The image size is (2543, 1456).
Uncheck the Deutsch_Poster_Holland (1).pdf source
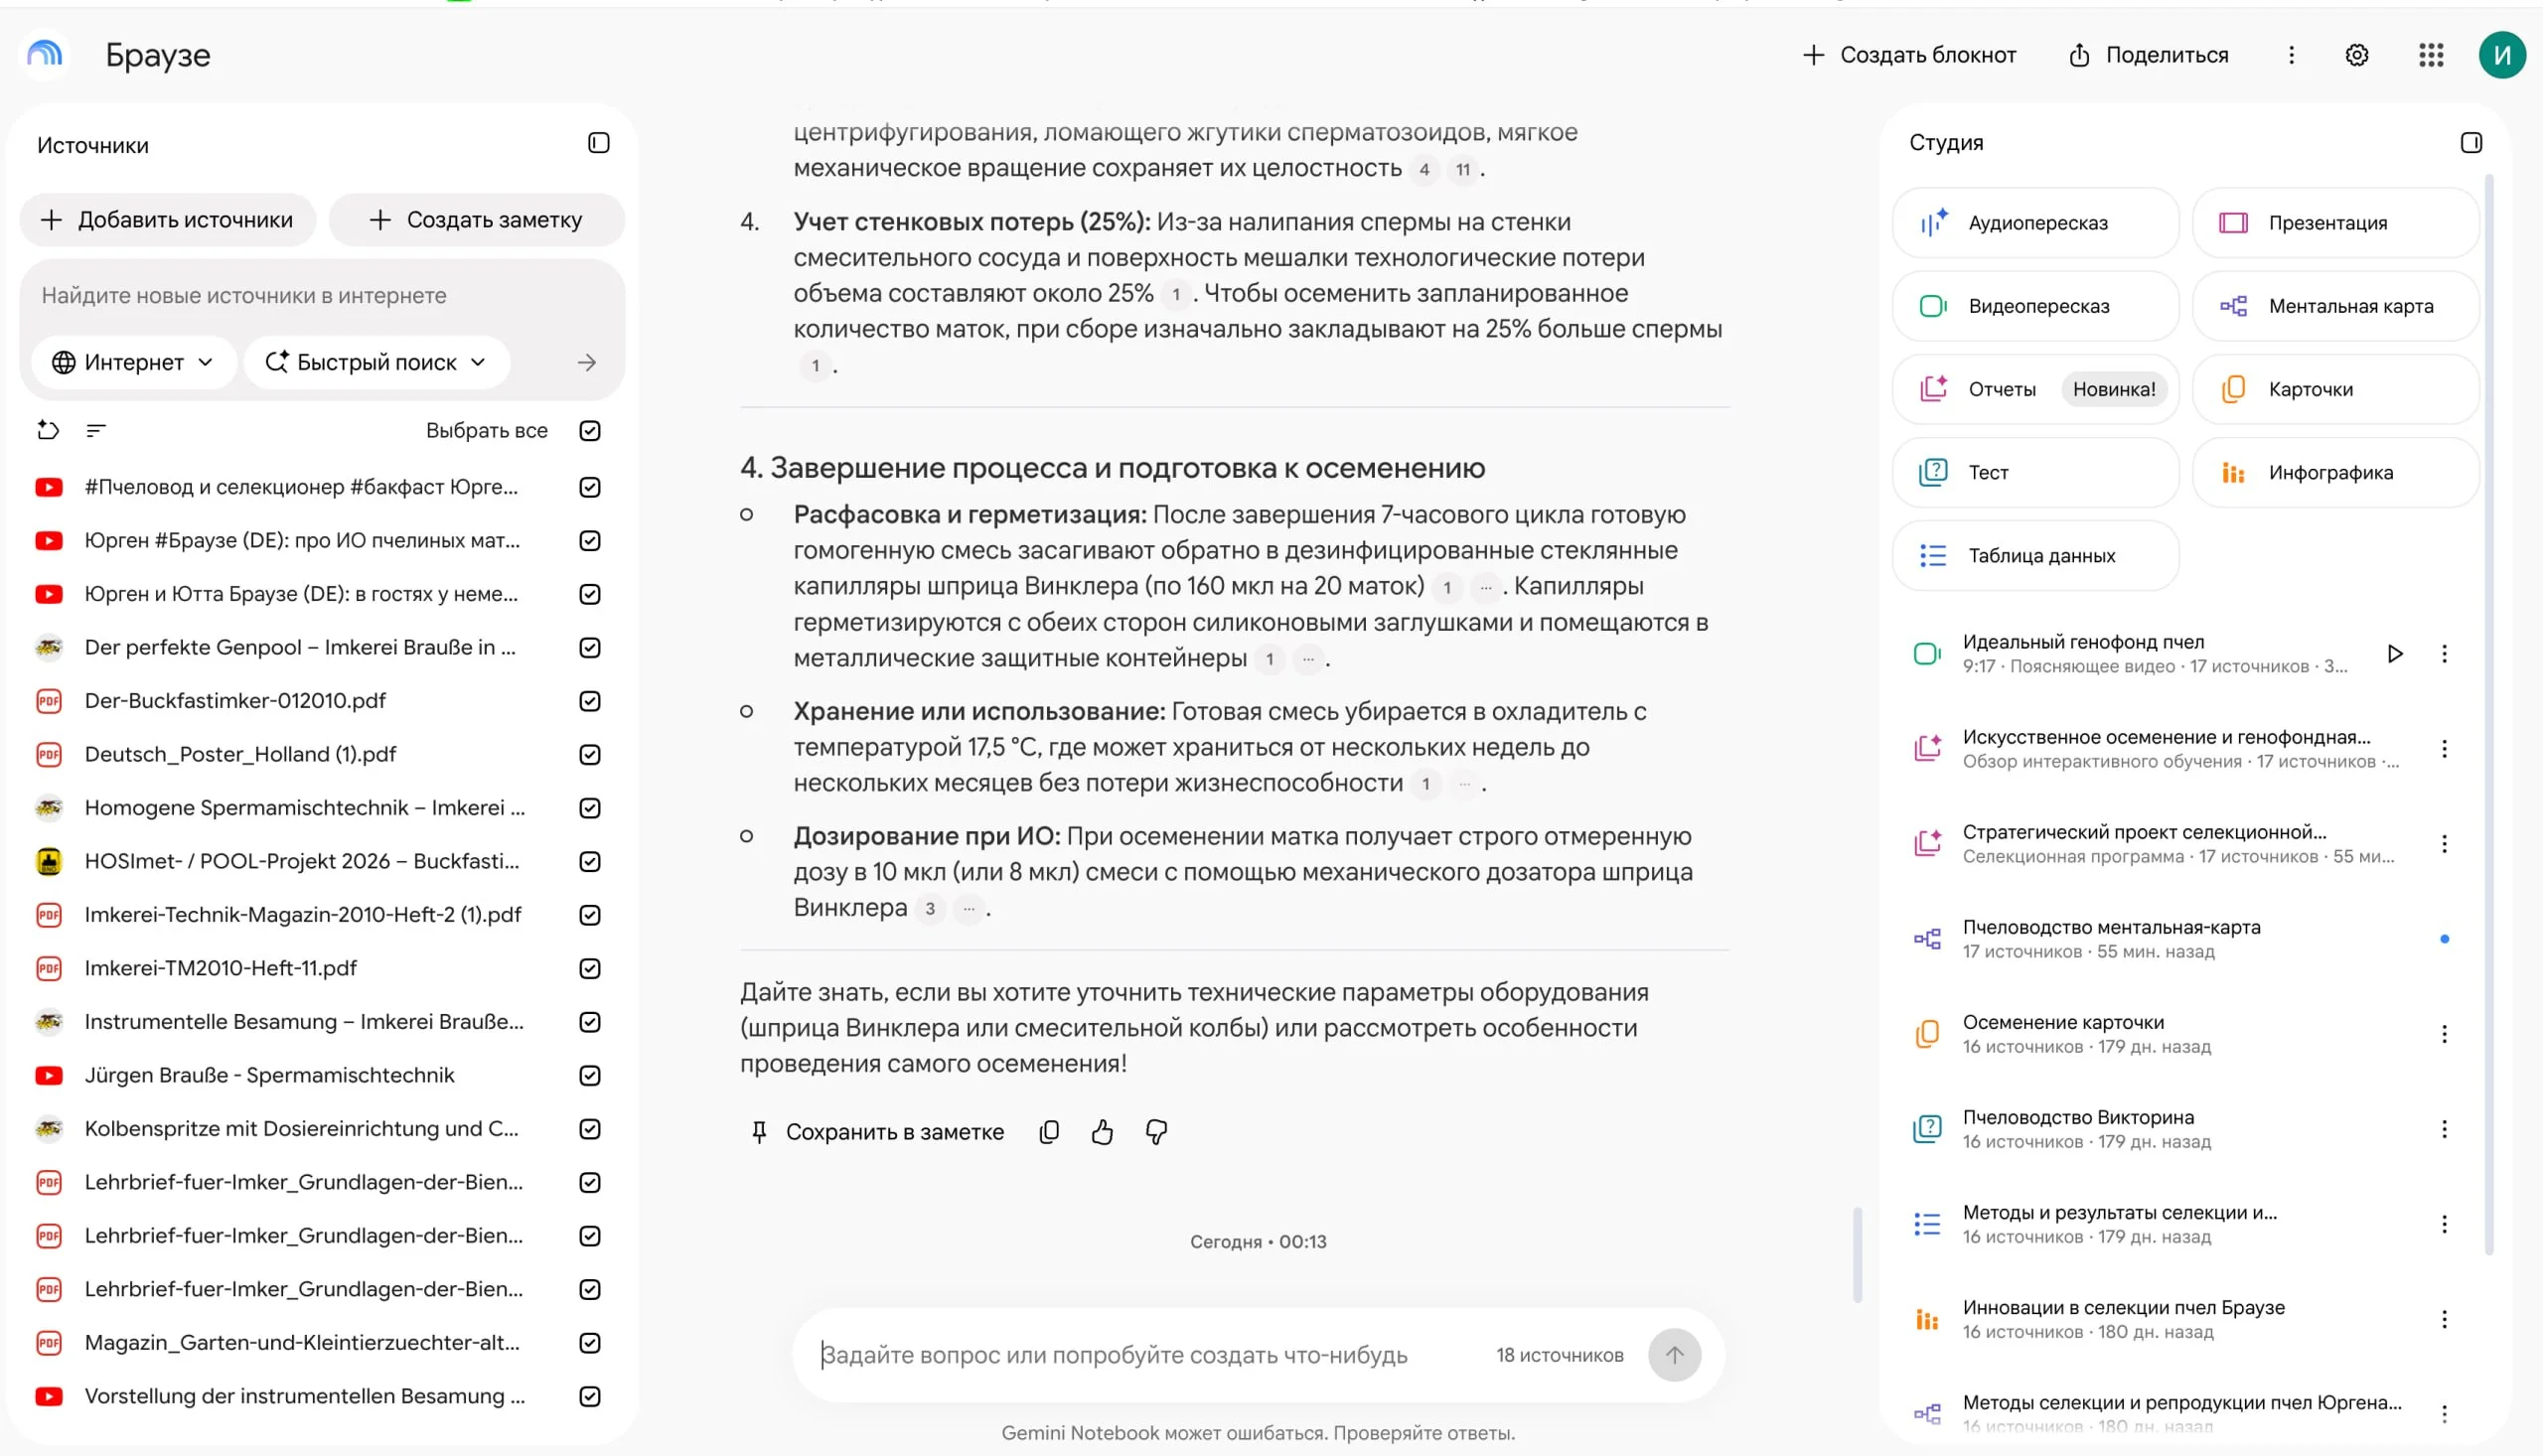pyautogui.click(x=590, y=754)
